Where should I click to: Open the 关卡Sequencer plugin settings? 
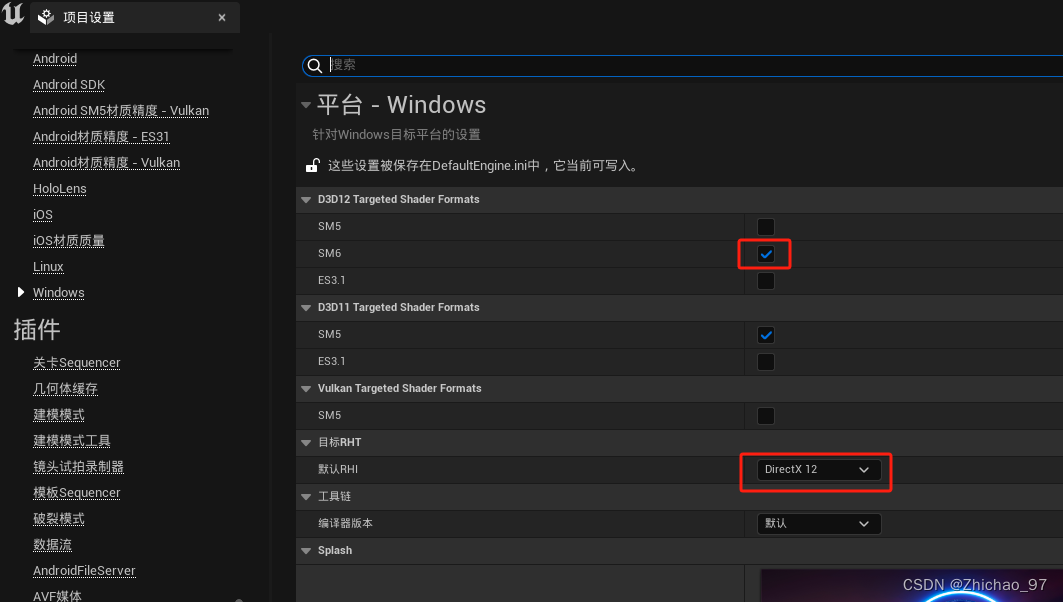(77, 363)
